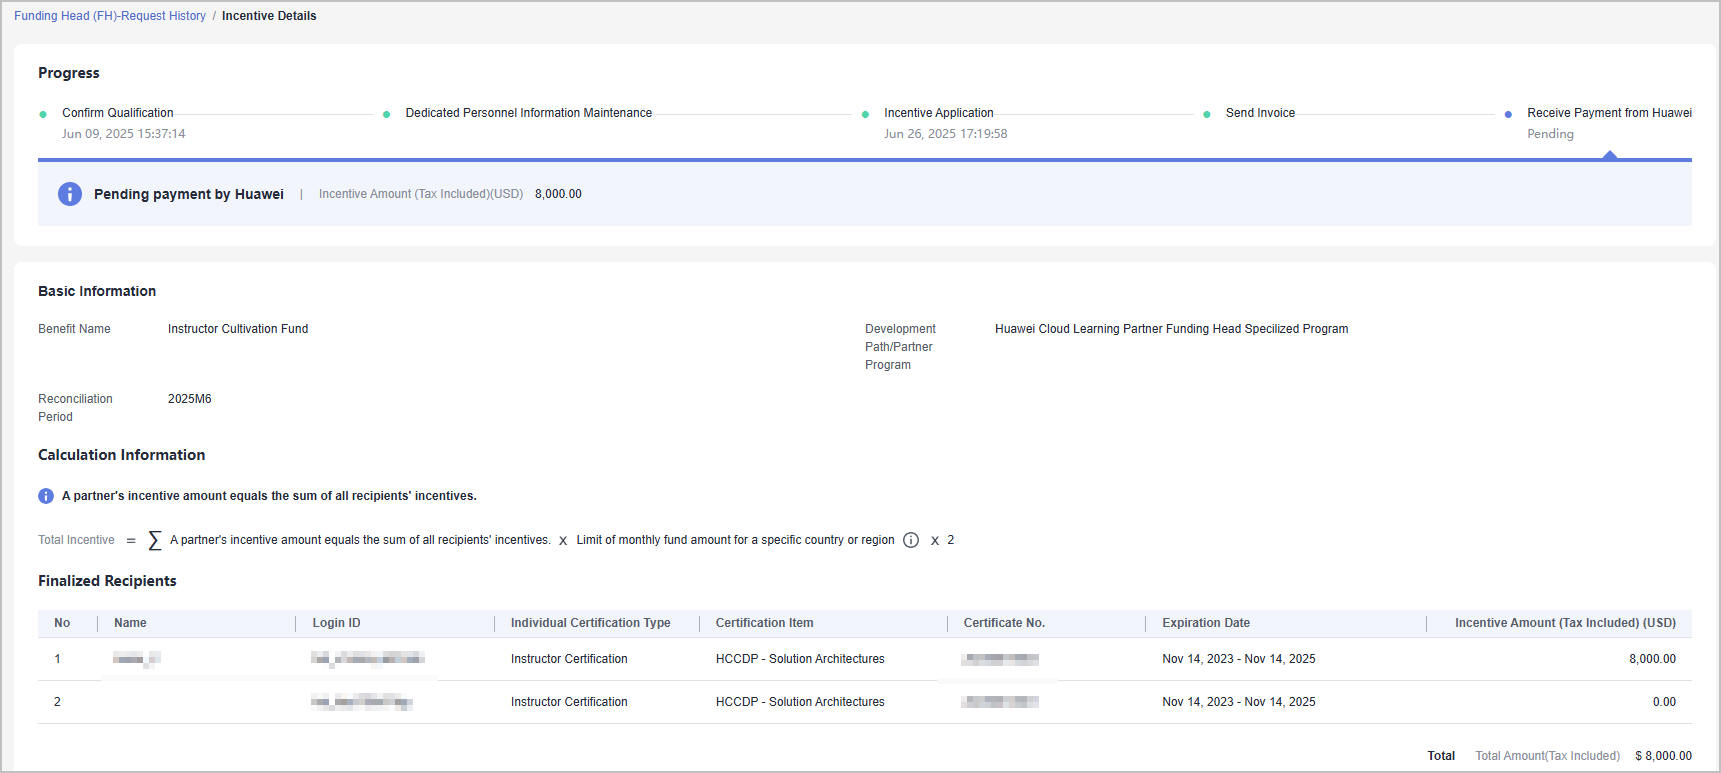Click the Incentive Details breadcrumb text

(x=269, y=16)
